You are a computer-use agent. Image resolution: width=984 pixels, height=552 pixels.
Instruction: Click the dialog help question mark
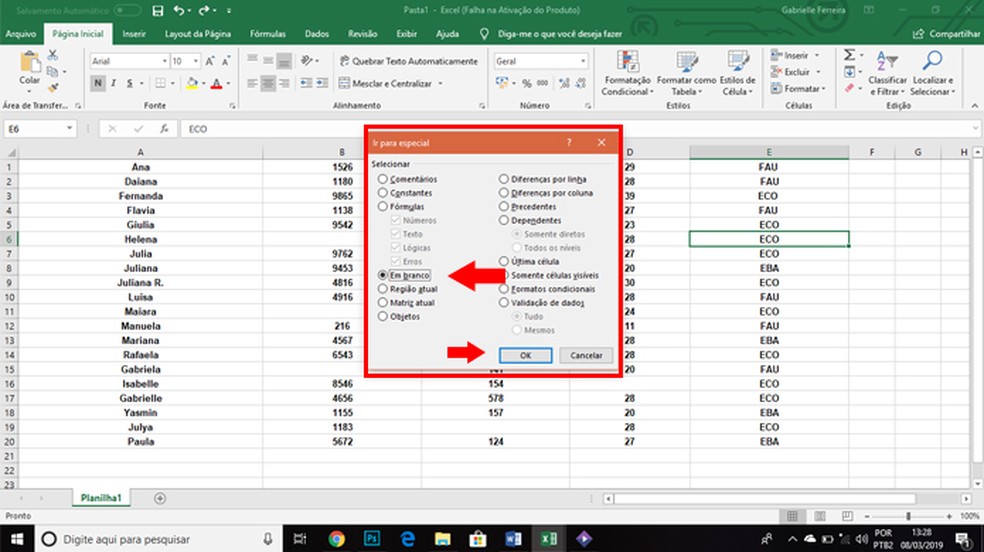(x=569, y=142)
